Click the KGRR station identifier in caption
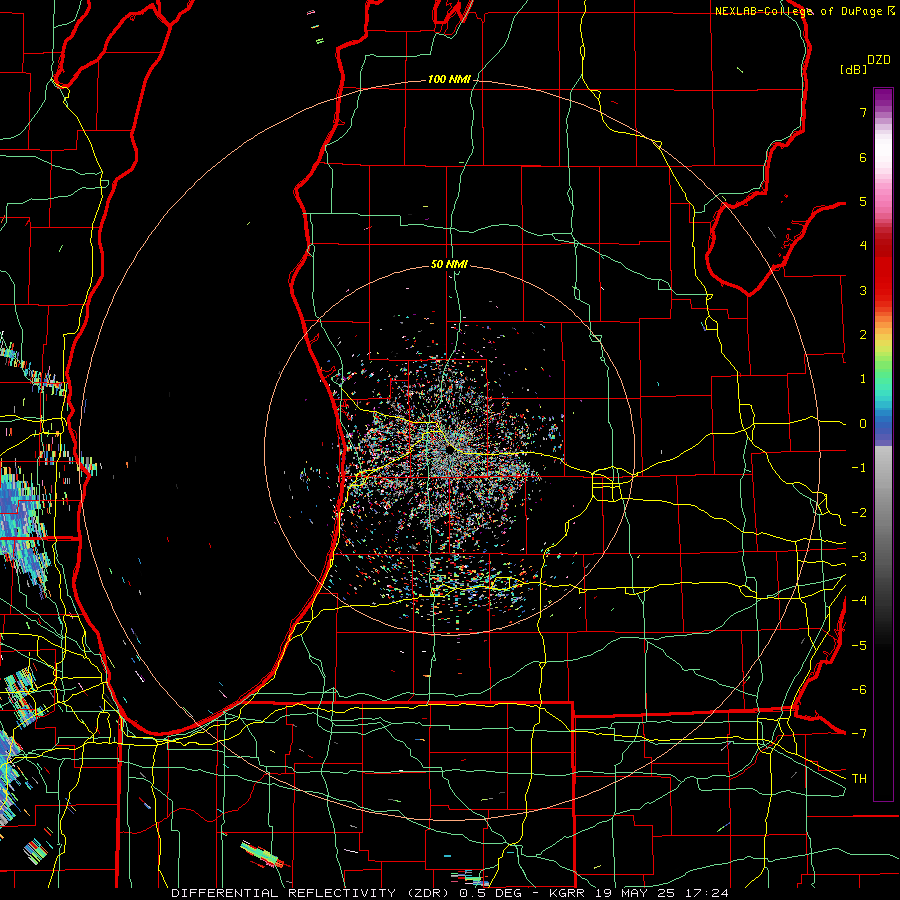The image size is (900, 900). tap(568, 893)
